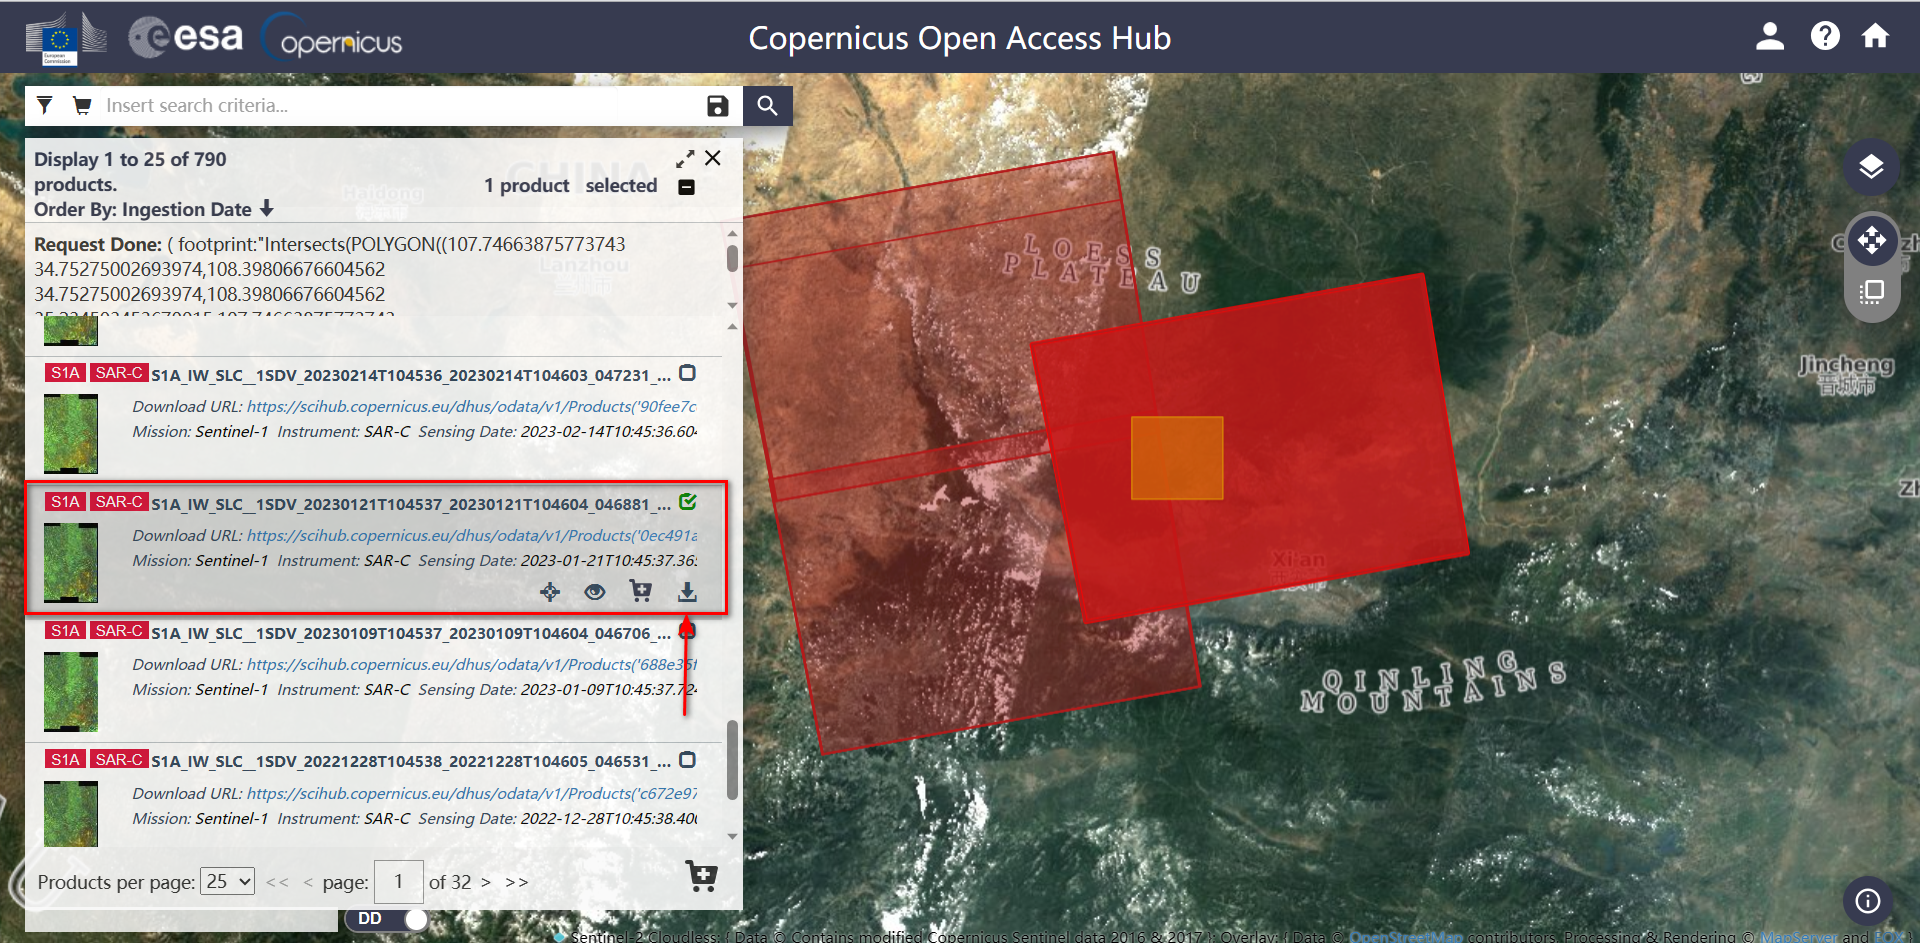Expand results panel to full screen
The width and height of the screenshot is (1920, 943).
[x=685, y=159]
